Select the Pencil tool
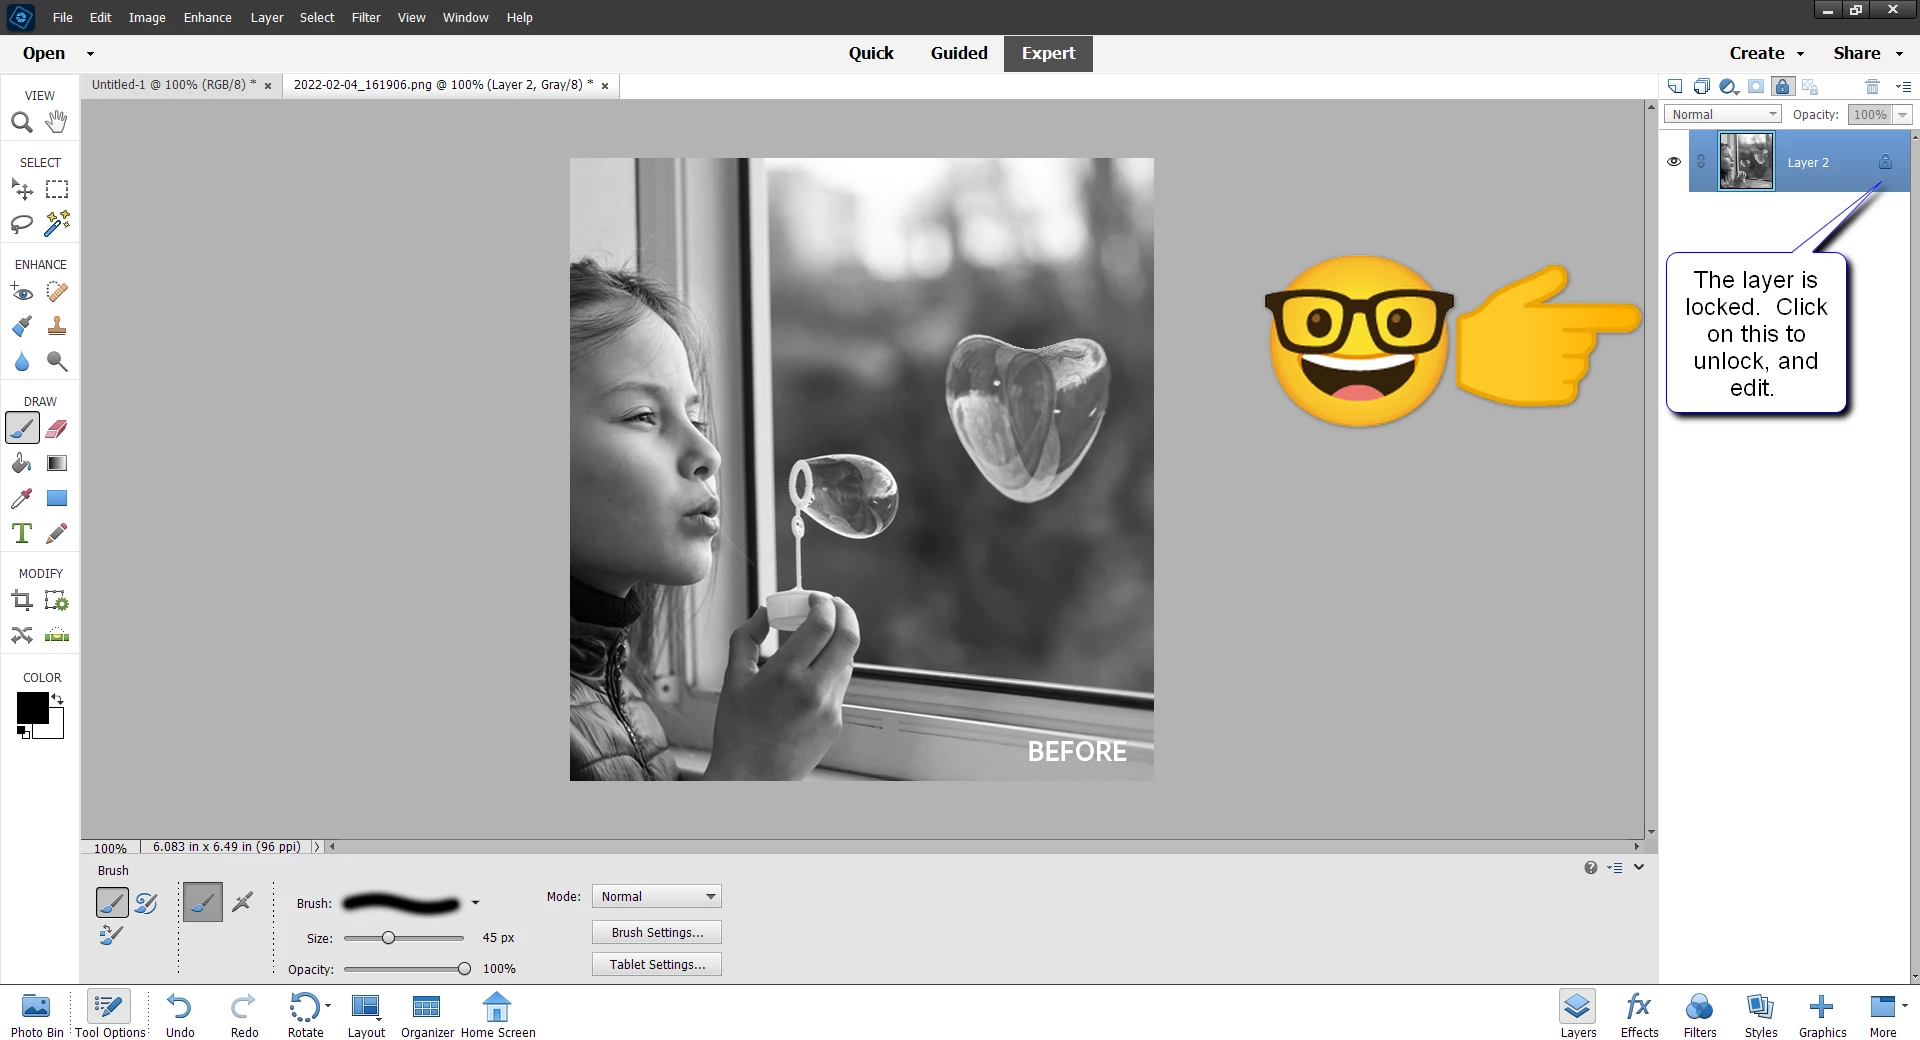1920x1040 pixels. click(x=57, y=533)
